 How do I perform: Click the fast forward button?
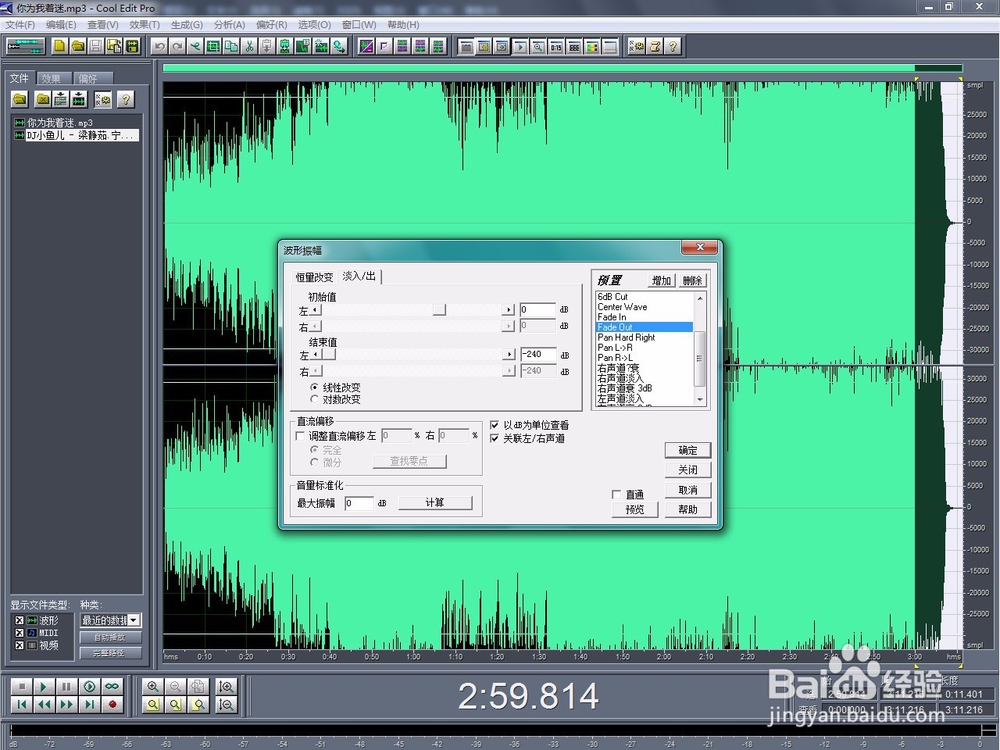(x=66, y=705)
